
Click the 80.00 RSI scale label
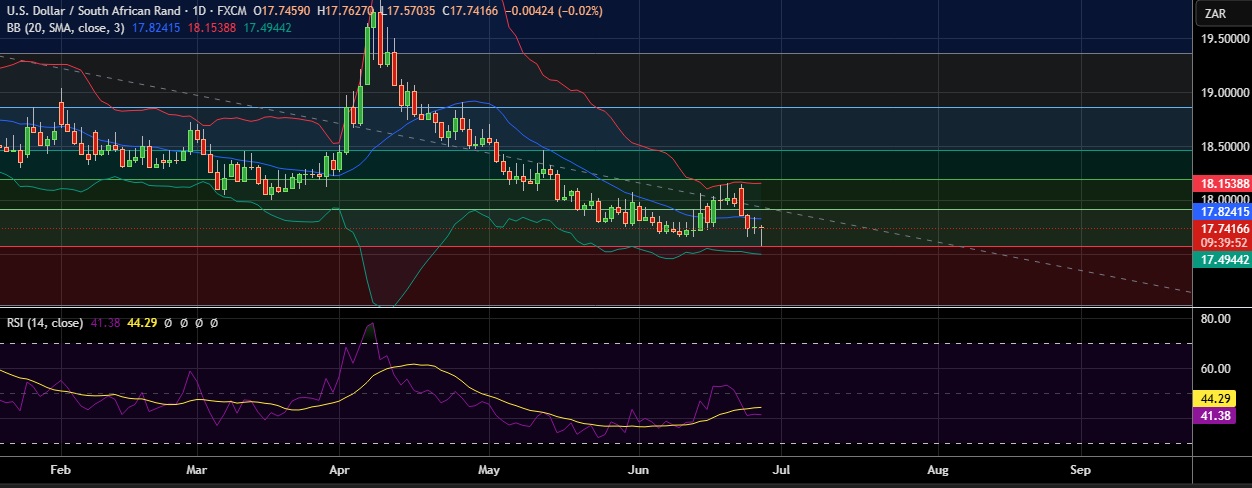(x=1215, y=319)
